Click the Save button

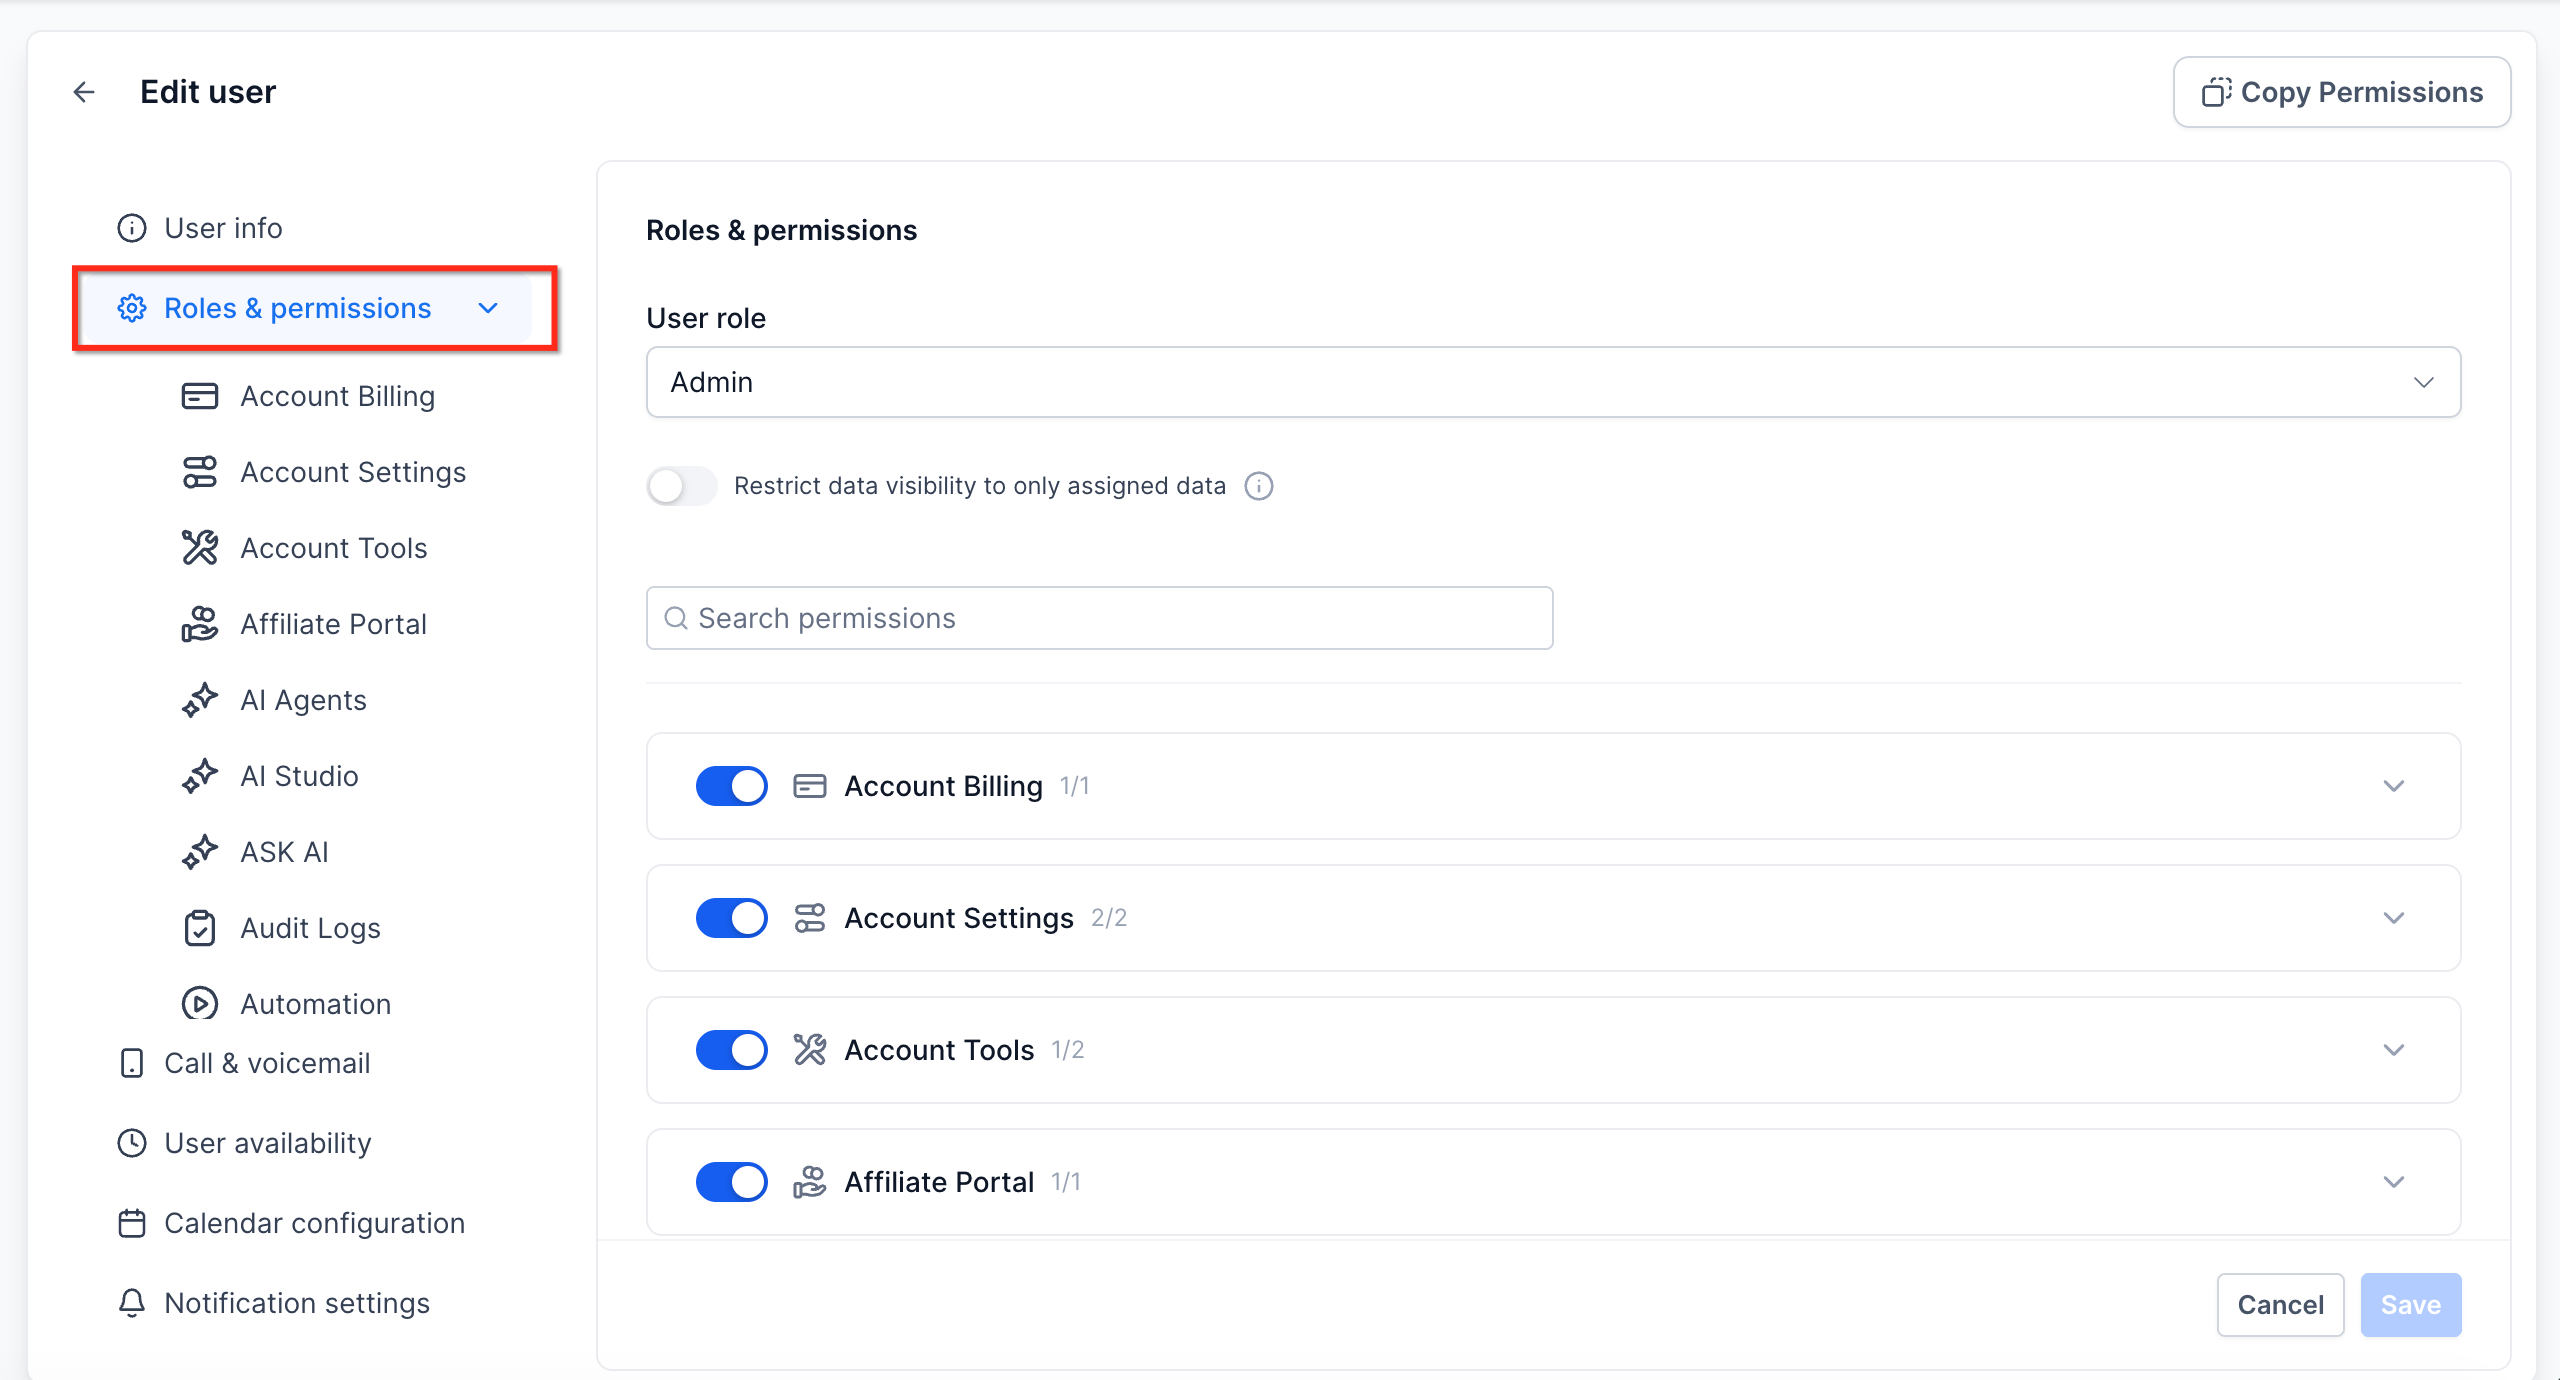coord(2411,1305)
